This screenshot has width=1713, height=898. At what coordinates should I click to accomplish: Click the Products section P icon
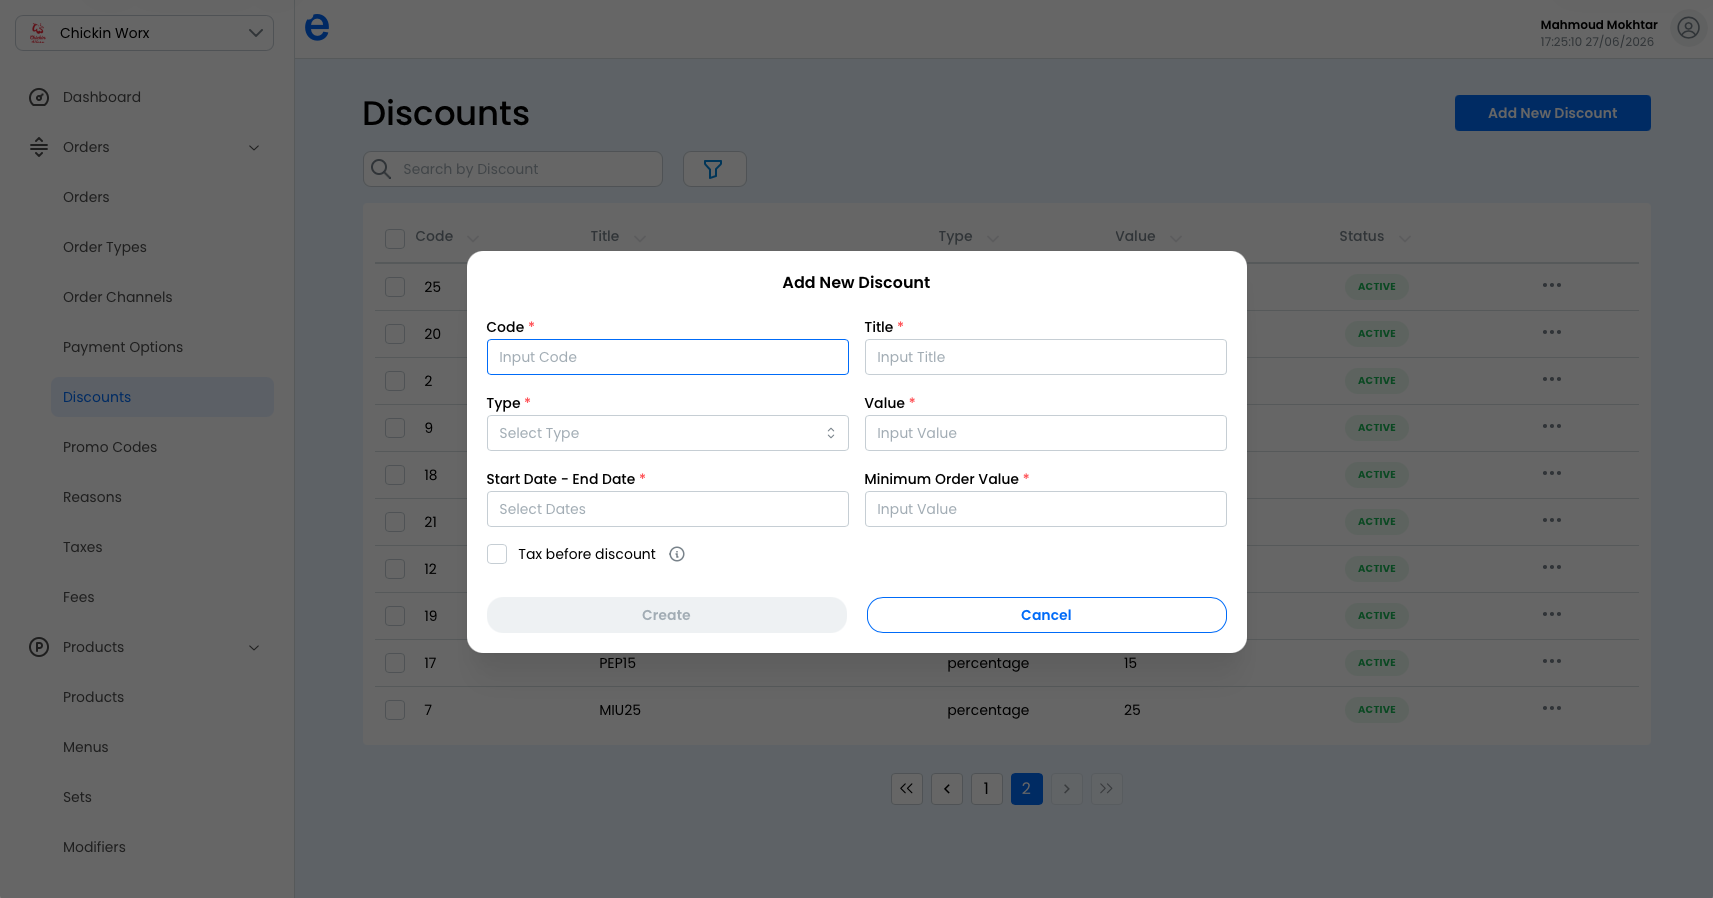point(39,647)
